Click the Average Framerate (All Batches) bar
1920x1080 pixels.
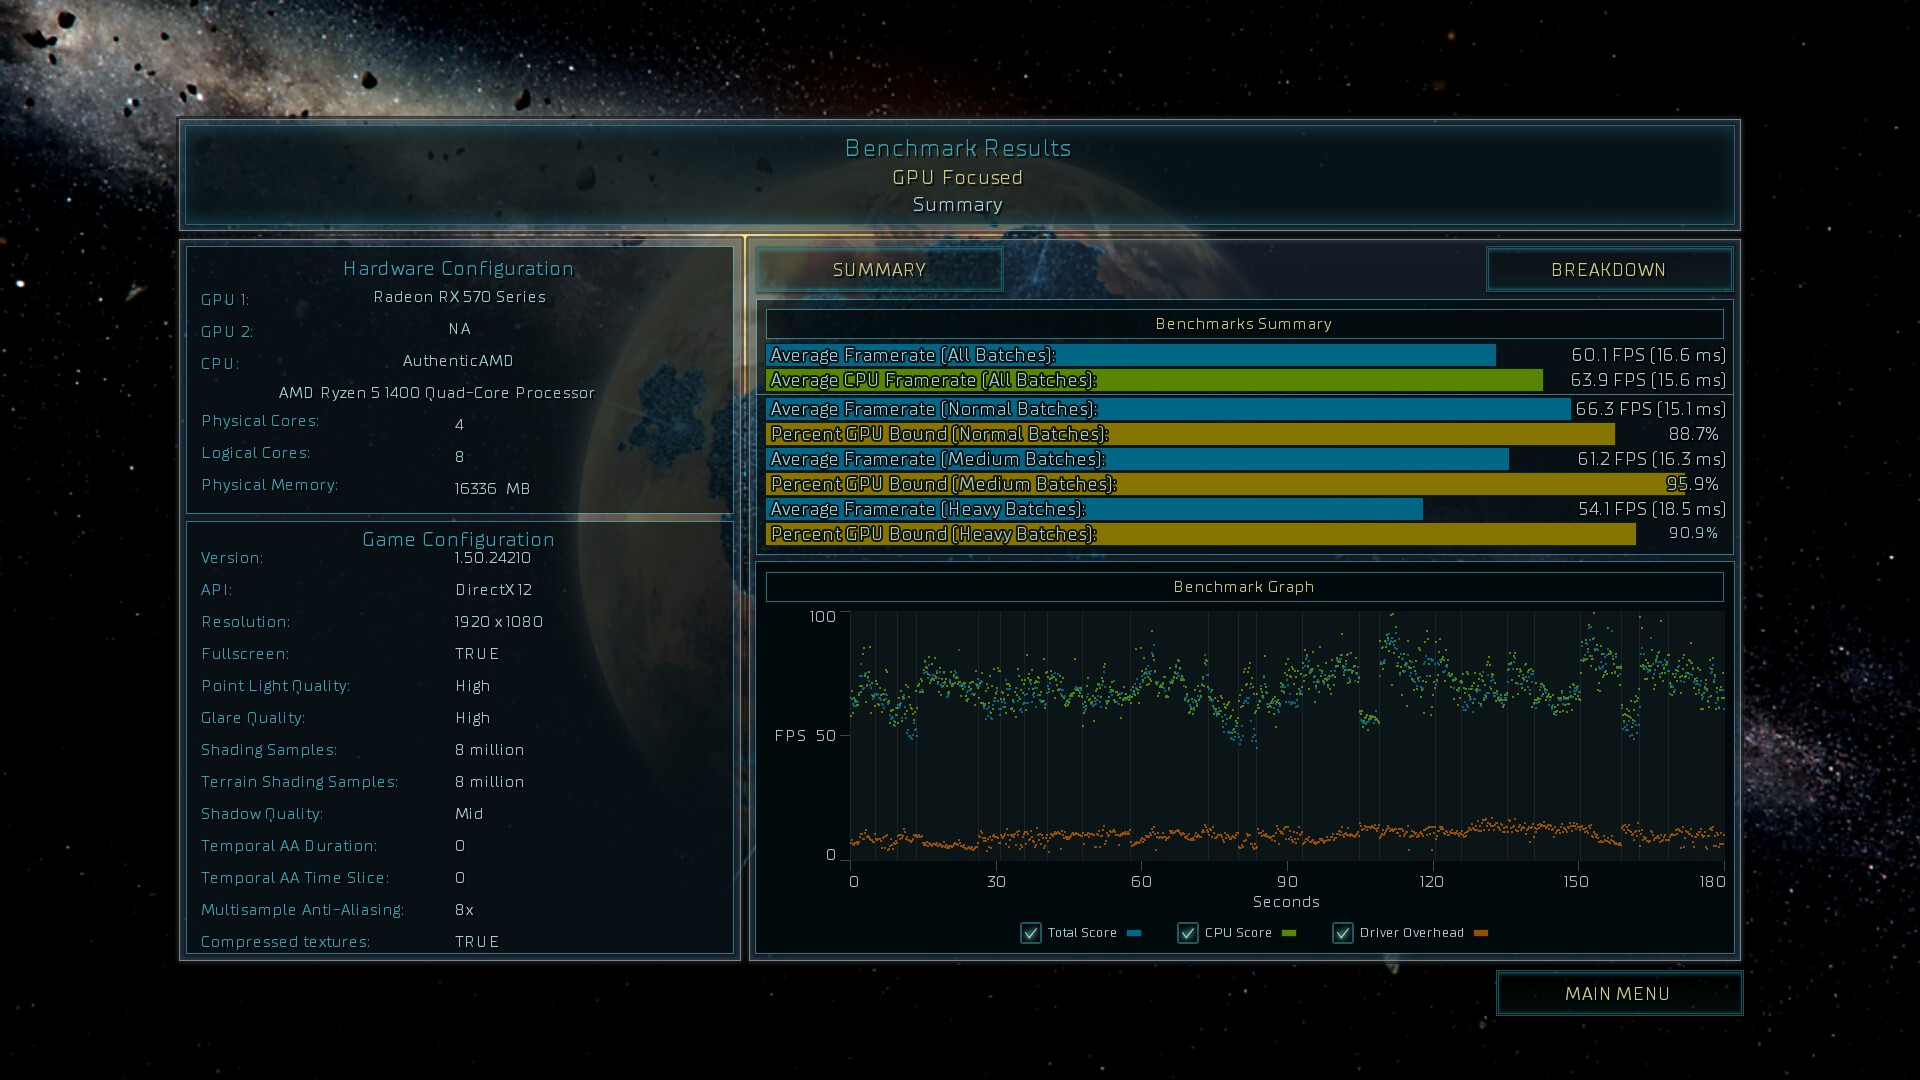pyautogui.click(x=1130, y=355)
